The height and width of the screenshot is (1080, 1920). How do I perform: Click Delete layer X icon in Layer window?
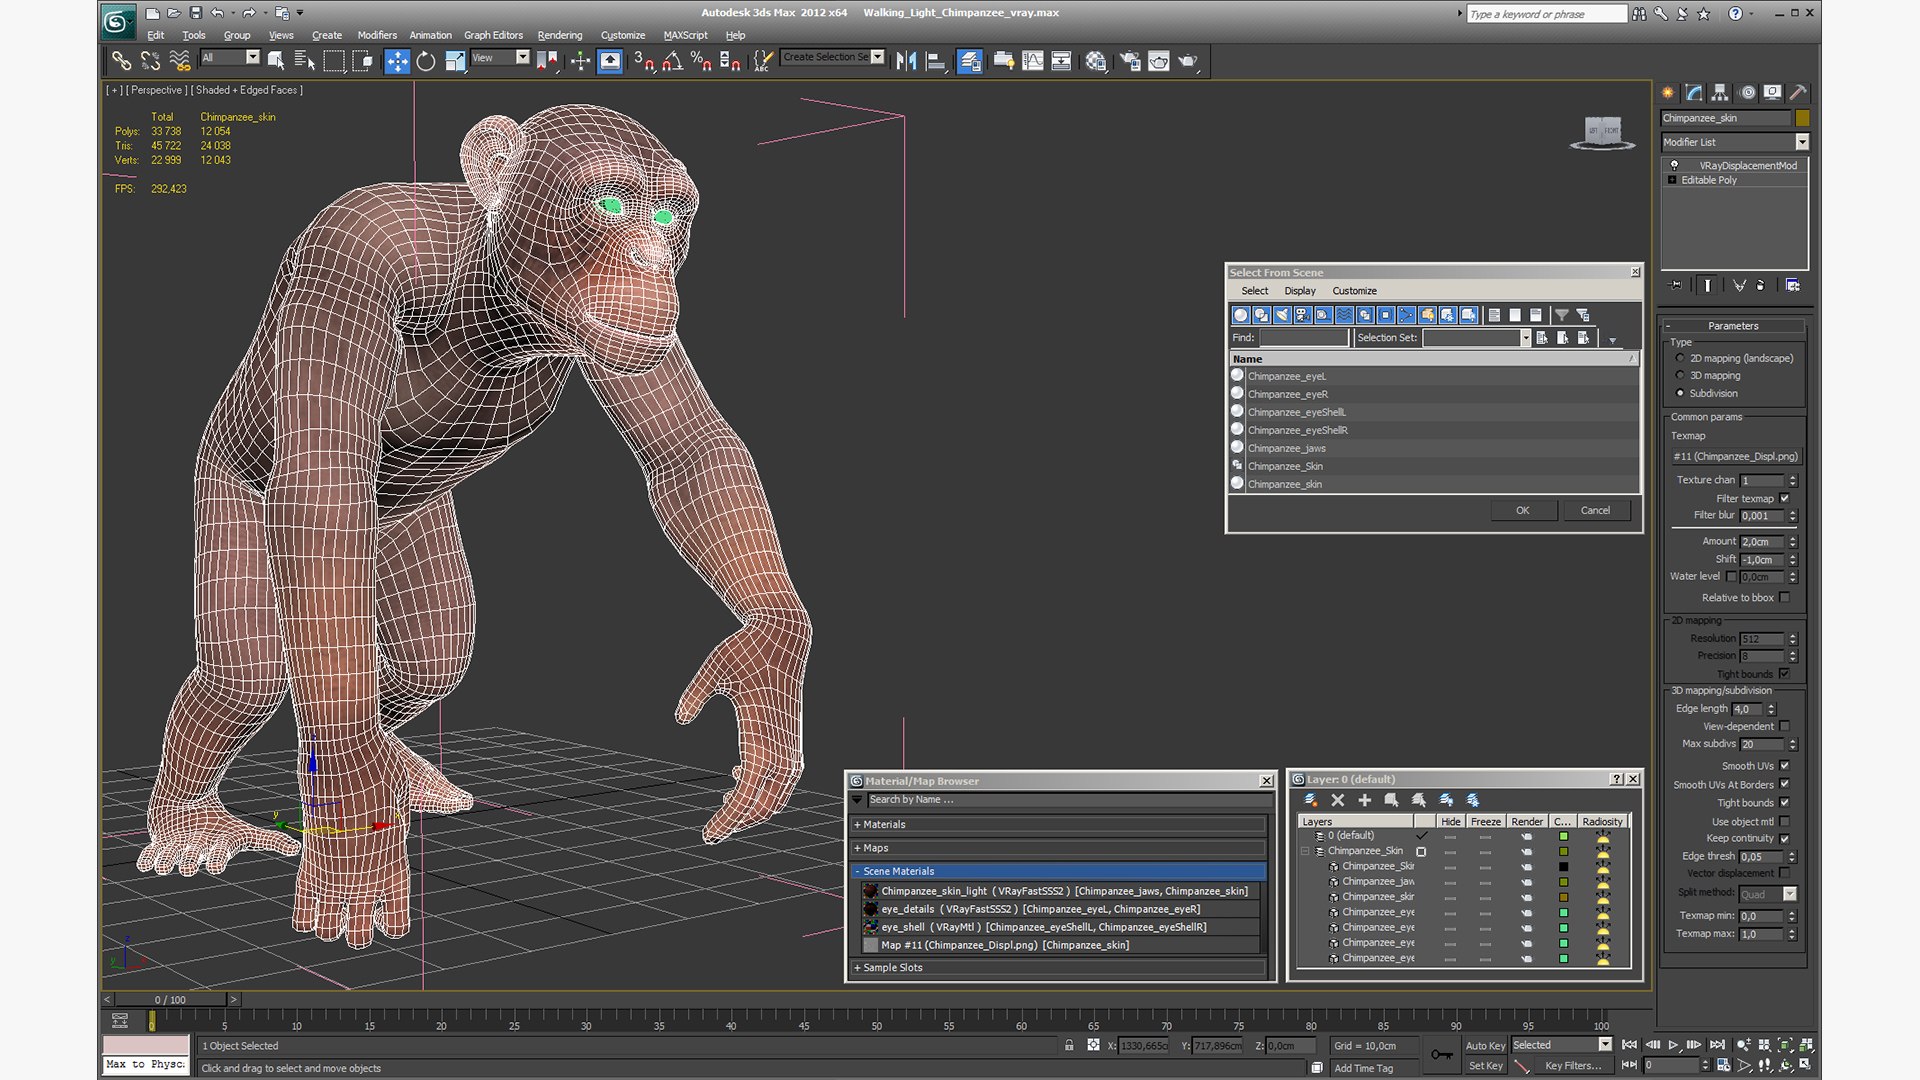(1338, 800)
